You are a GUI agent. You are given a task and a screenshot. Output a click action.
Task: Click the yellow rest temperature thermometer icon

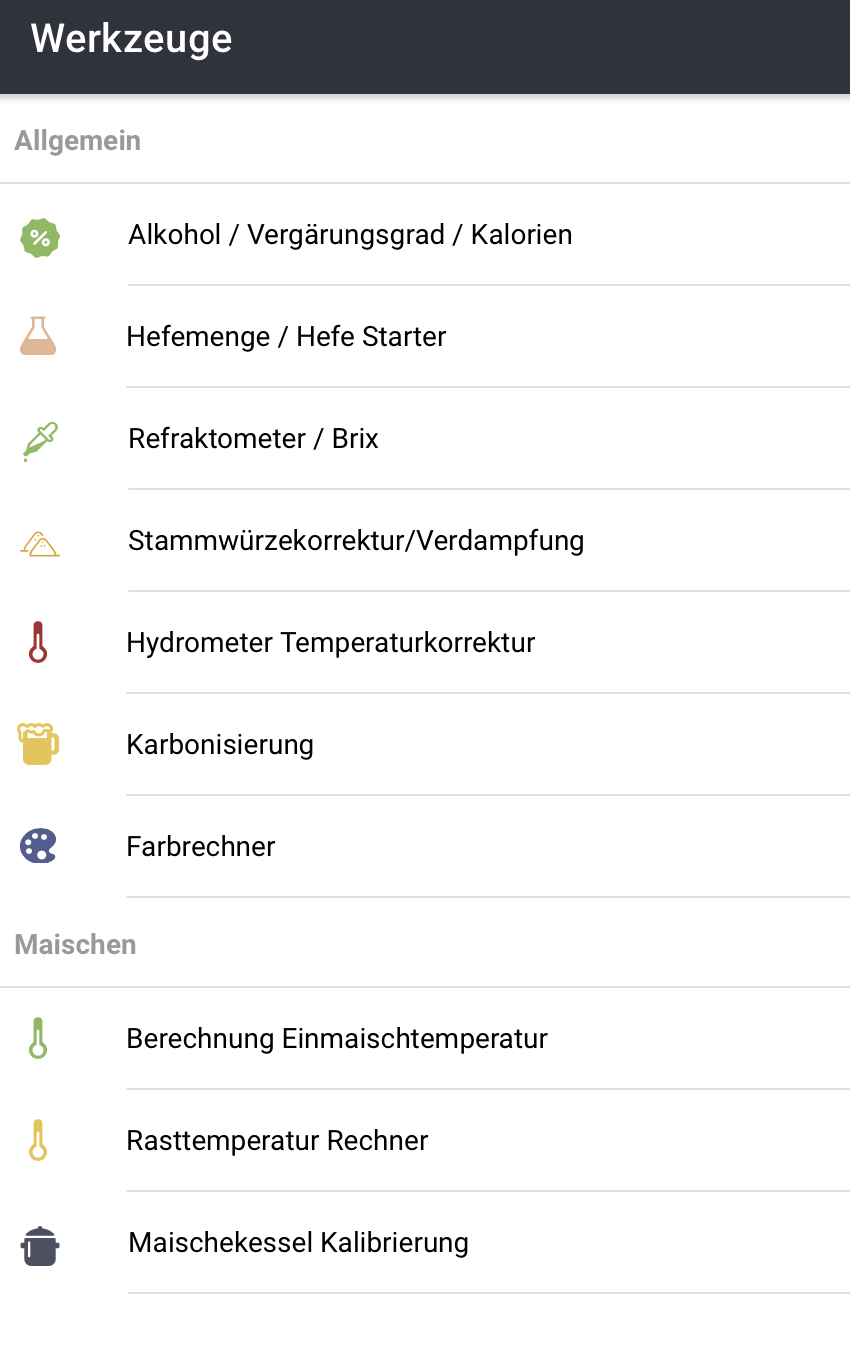(x=38, y=1140)
